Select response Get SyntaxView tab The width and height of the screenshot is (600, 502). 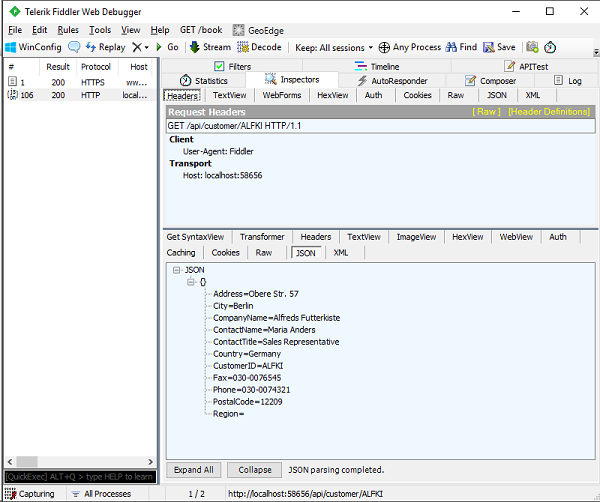(195, 237)
